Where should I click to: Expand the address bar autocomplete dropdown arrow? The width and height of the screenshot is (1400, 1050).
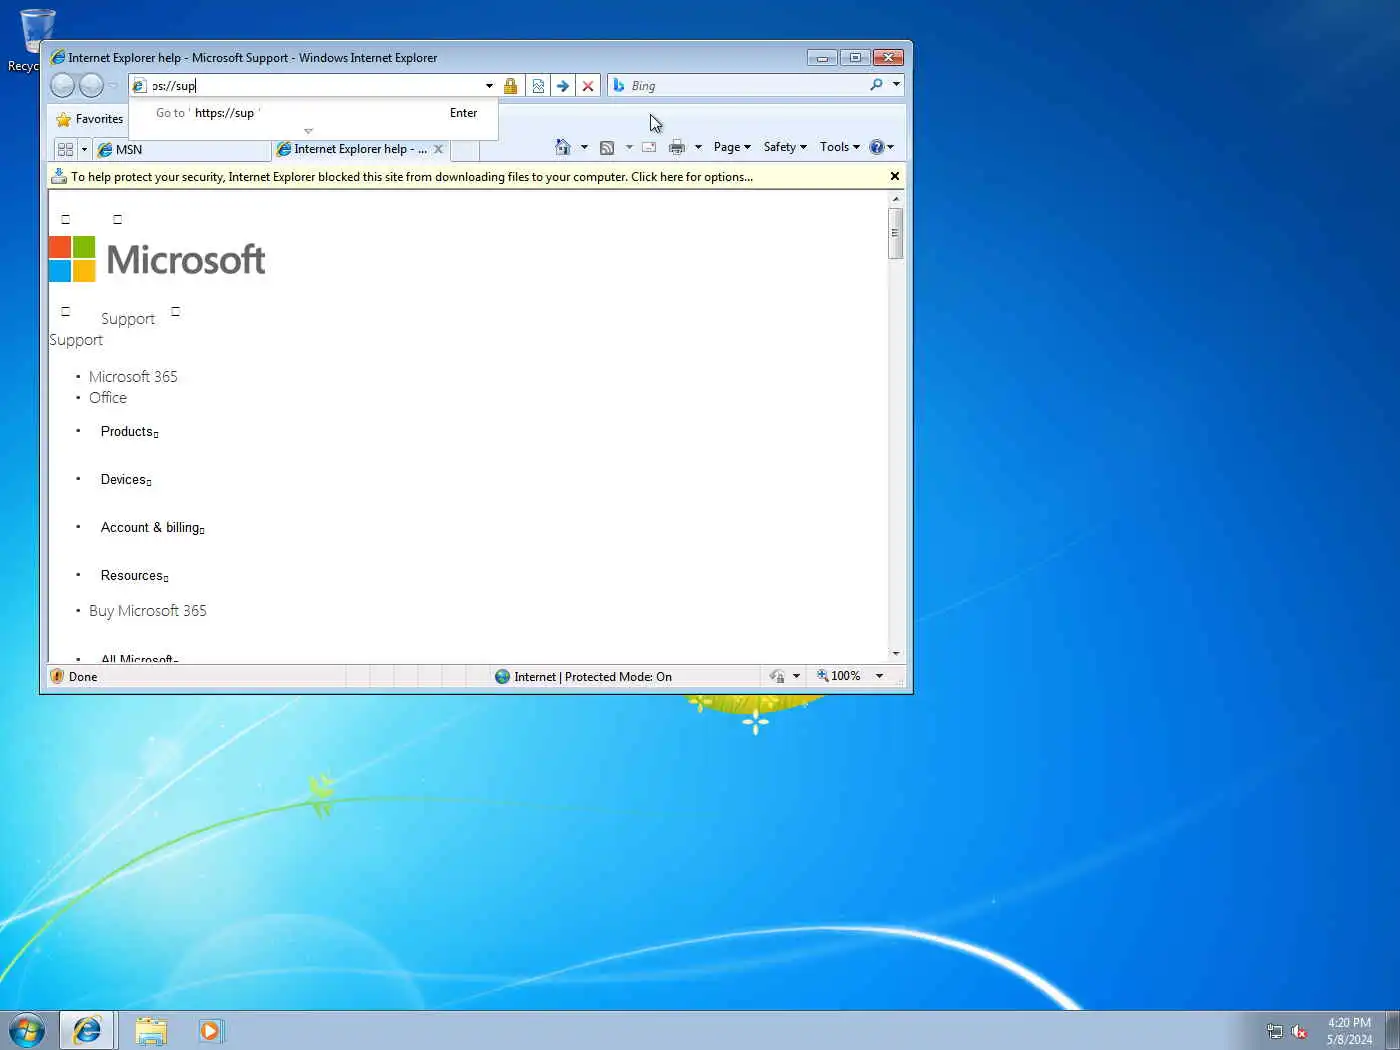(489, 86)
